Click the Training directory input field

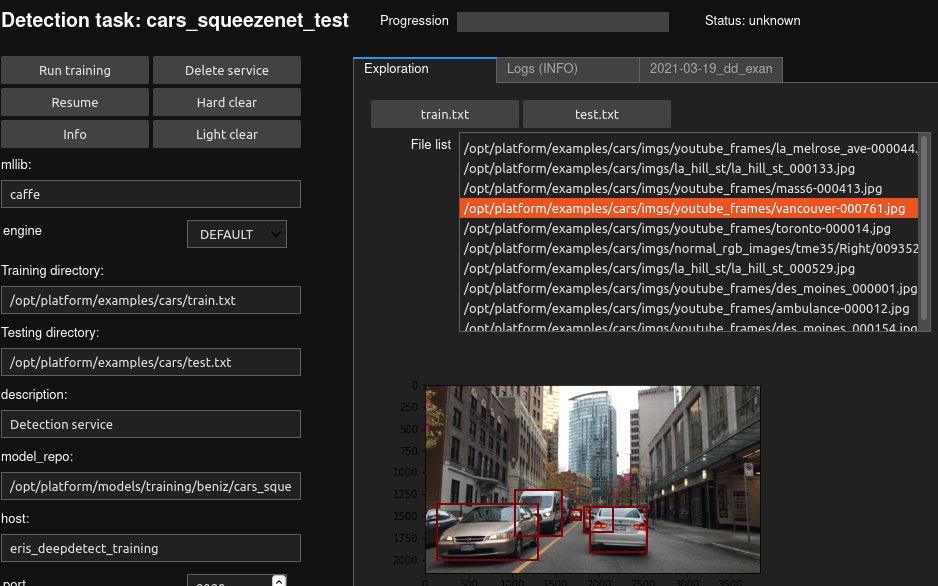click(x=151, y=300)
